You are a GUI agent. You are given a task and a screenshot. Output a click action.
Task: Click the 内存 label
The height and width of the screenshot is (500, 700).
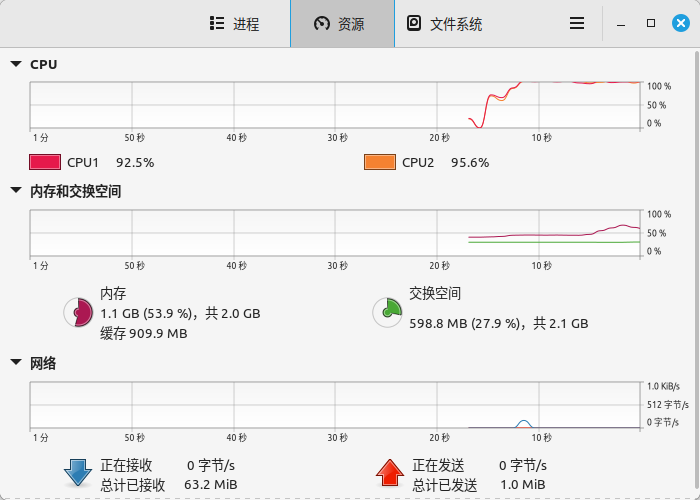pos(113,293)
